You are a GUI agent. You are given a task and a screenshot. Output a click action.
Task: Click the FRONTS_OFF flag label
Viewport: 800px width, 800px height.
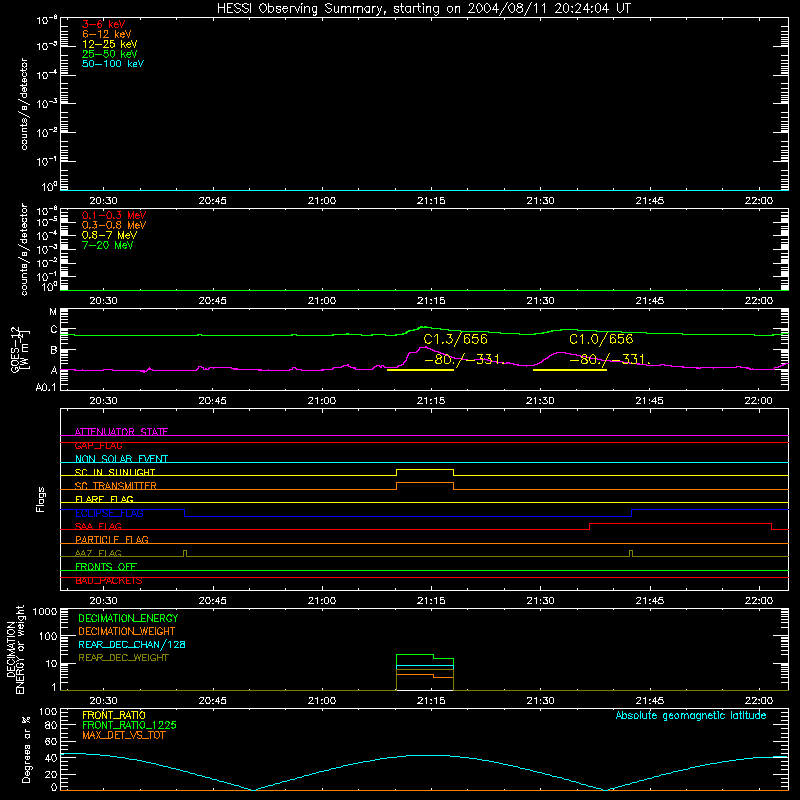106,567
